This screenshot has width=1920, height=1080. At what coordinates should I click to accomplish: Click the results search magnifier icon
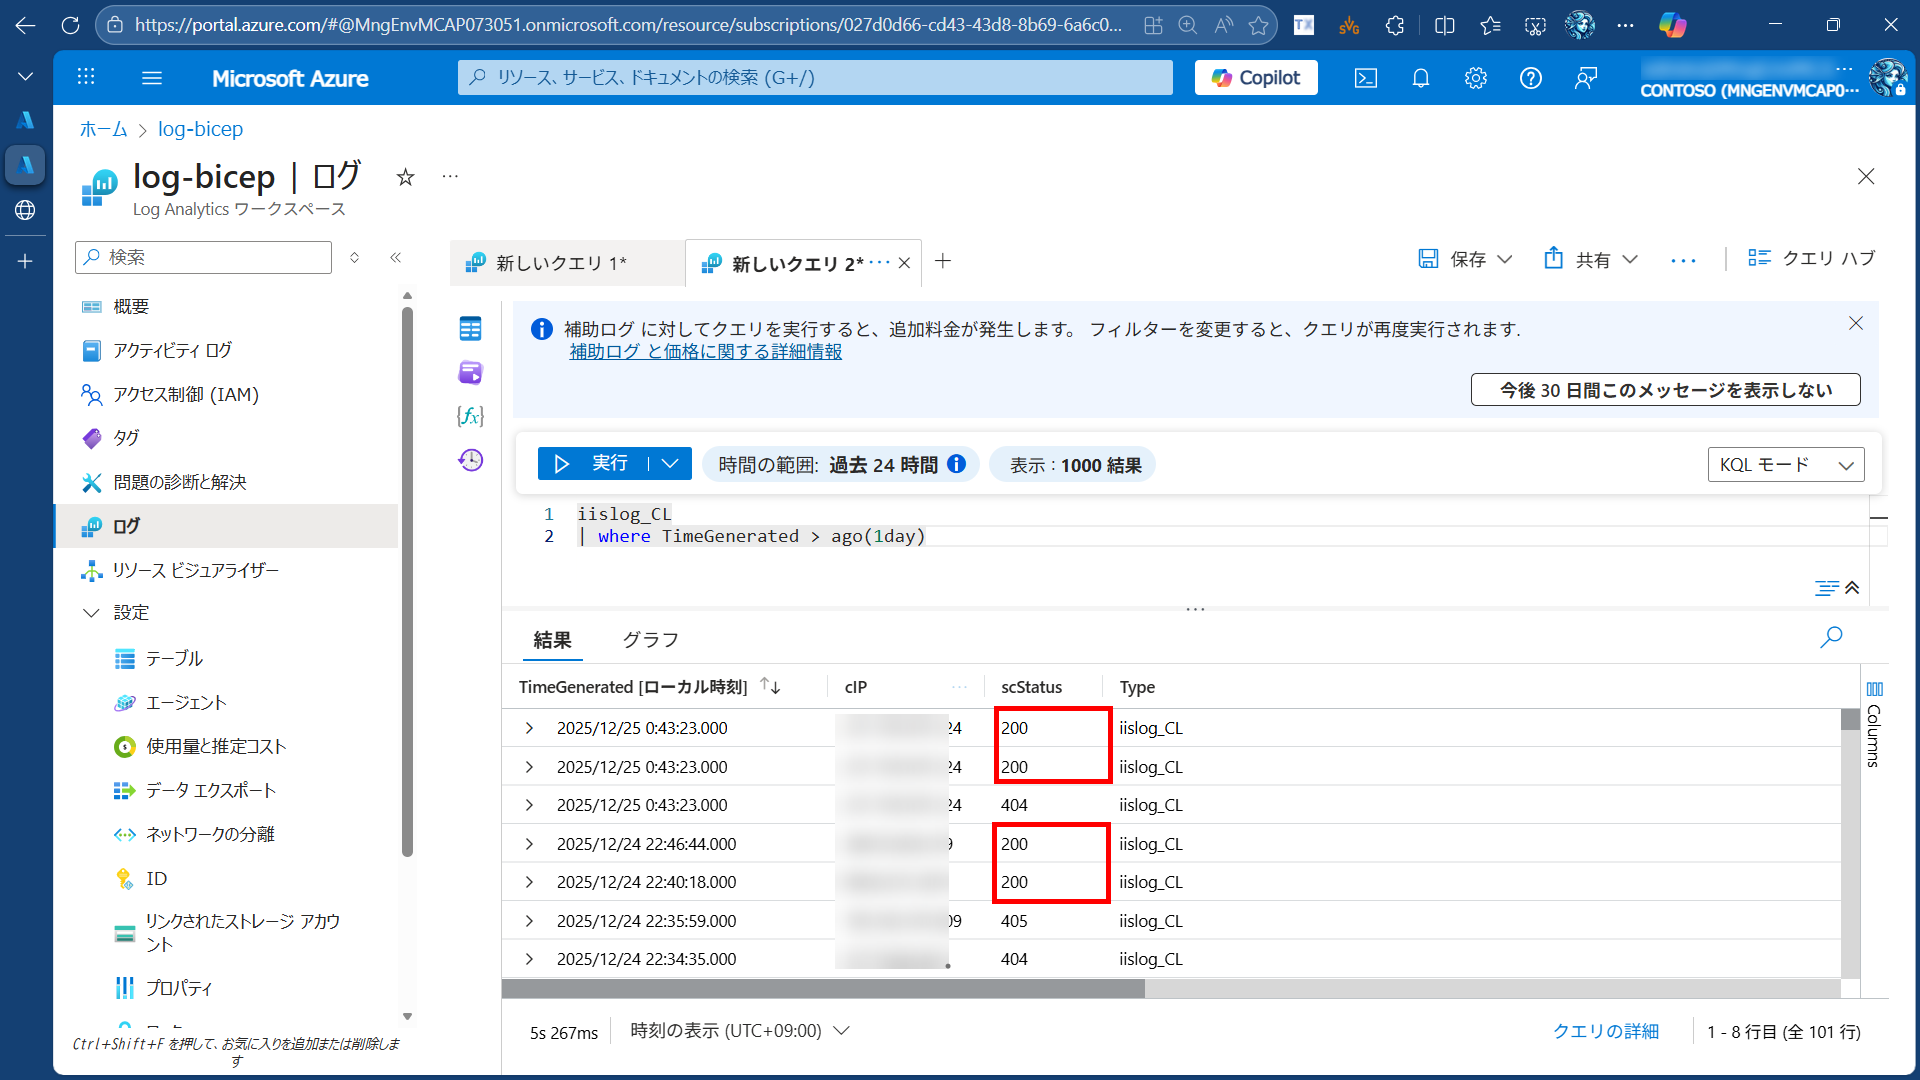(x=1831, y=637)
